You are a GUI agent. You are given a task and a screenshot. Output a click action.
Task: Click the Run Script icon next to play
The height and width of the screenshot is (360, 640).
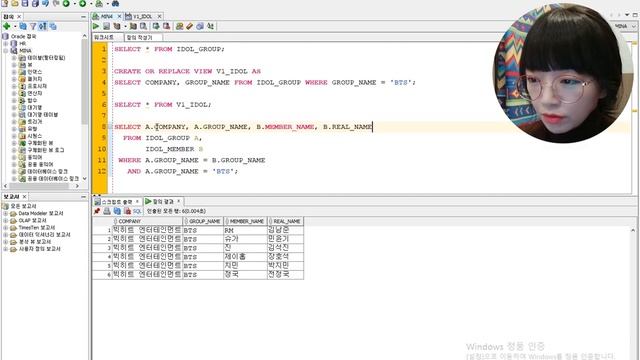(x=106, y=26)
